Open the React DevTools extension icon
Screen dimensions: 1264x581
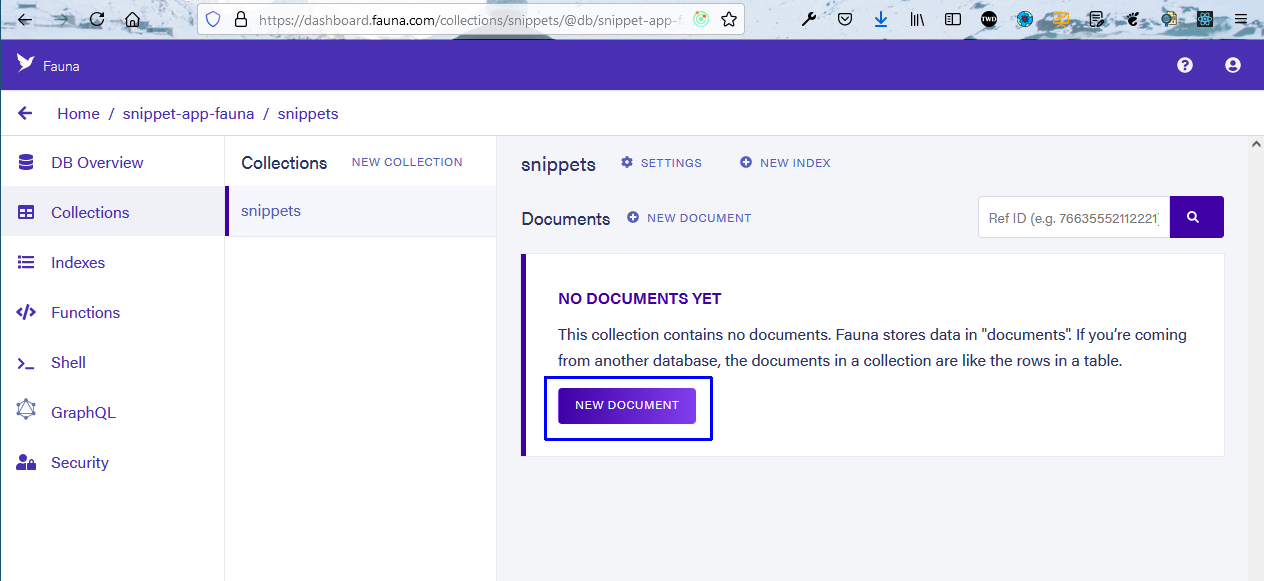[x=1205, y=19]
